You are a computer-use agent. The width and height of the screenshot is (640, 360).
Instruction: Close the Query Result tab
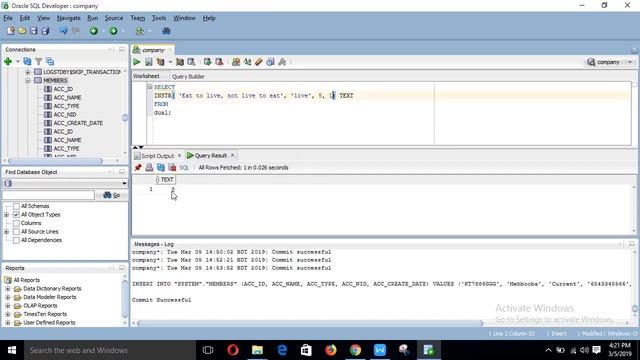click(x=232, y=155)
